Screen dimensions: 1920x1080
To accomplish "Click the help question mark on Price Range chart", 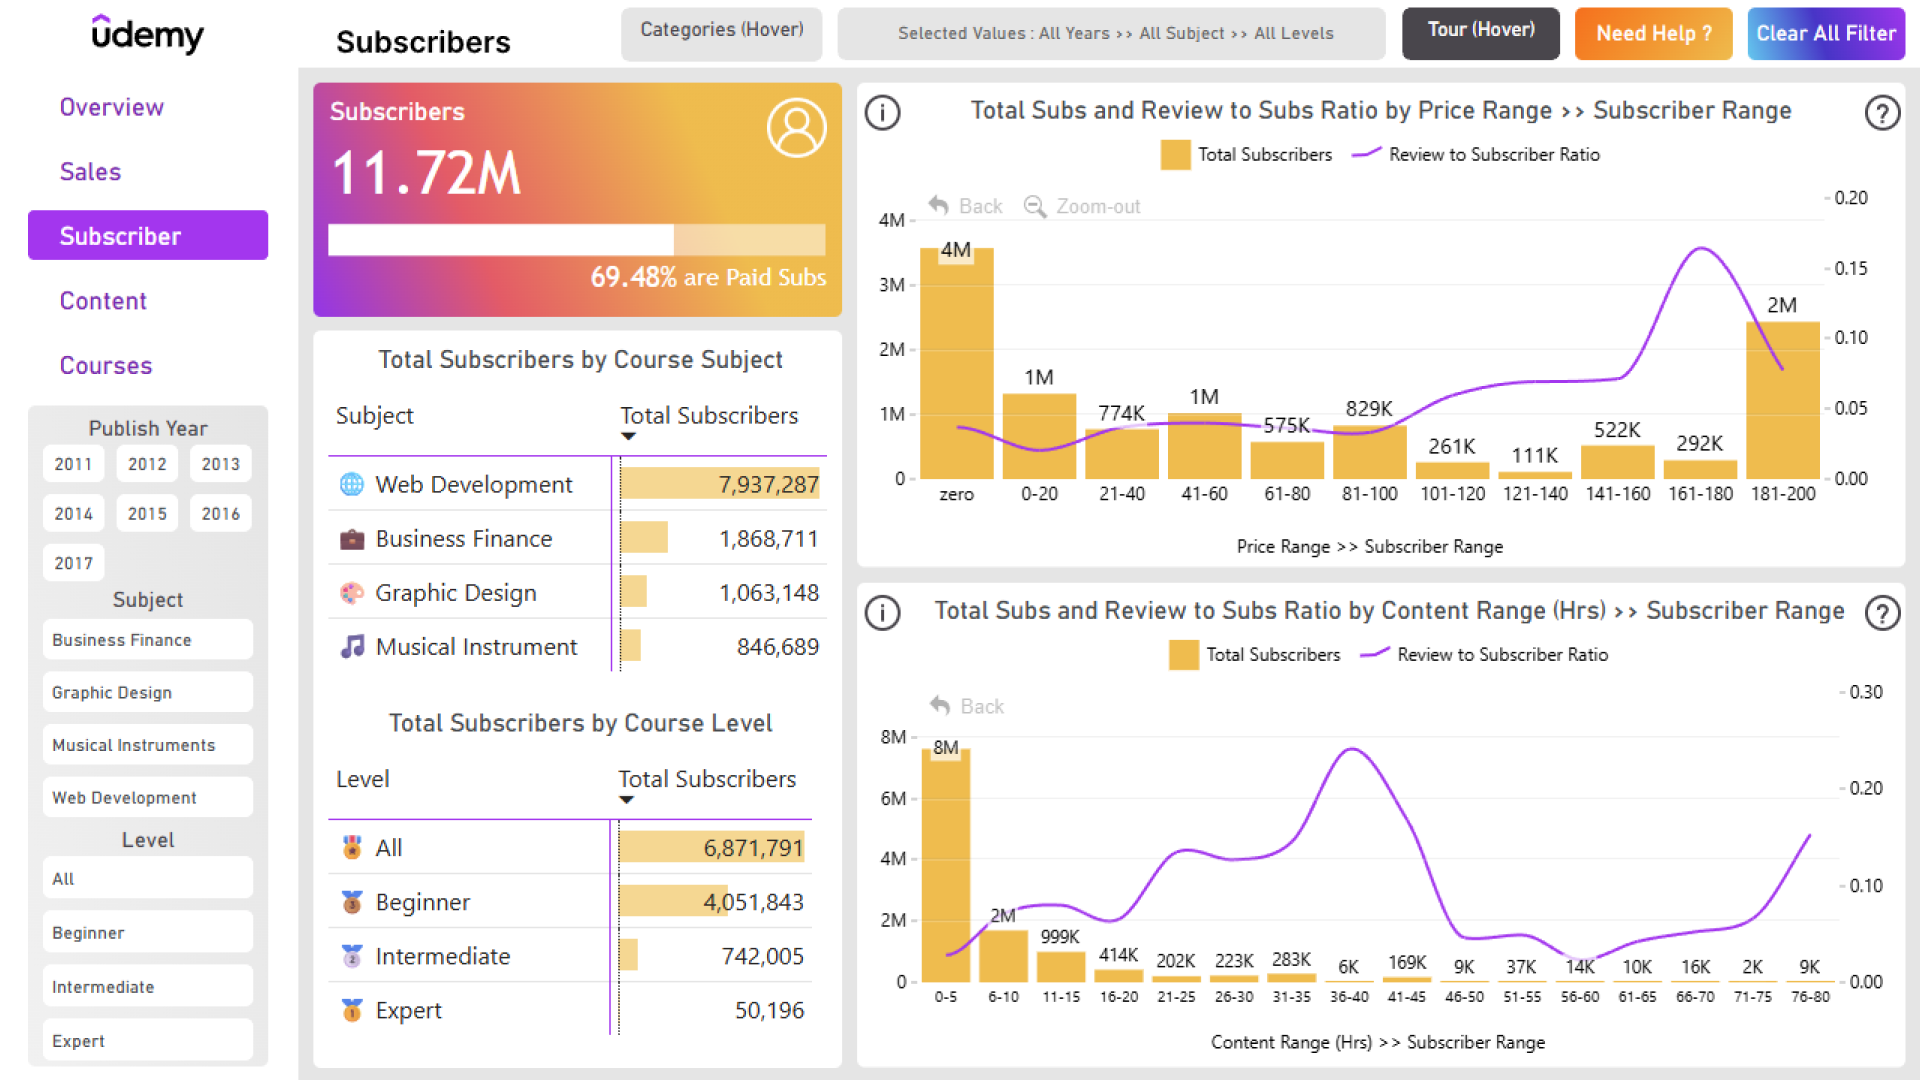I will [x=1882, y=113].
